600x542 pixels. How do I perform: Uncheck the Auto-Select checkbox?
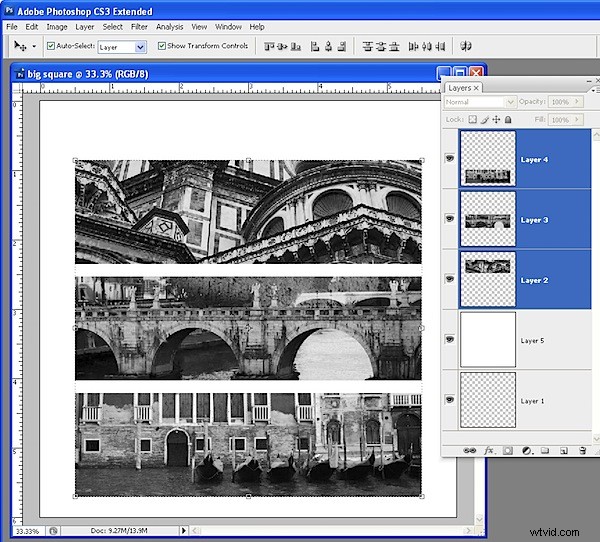point(51,46)
